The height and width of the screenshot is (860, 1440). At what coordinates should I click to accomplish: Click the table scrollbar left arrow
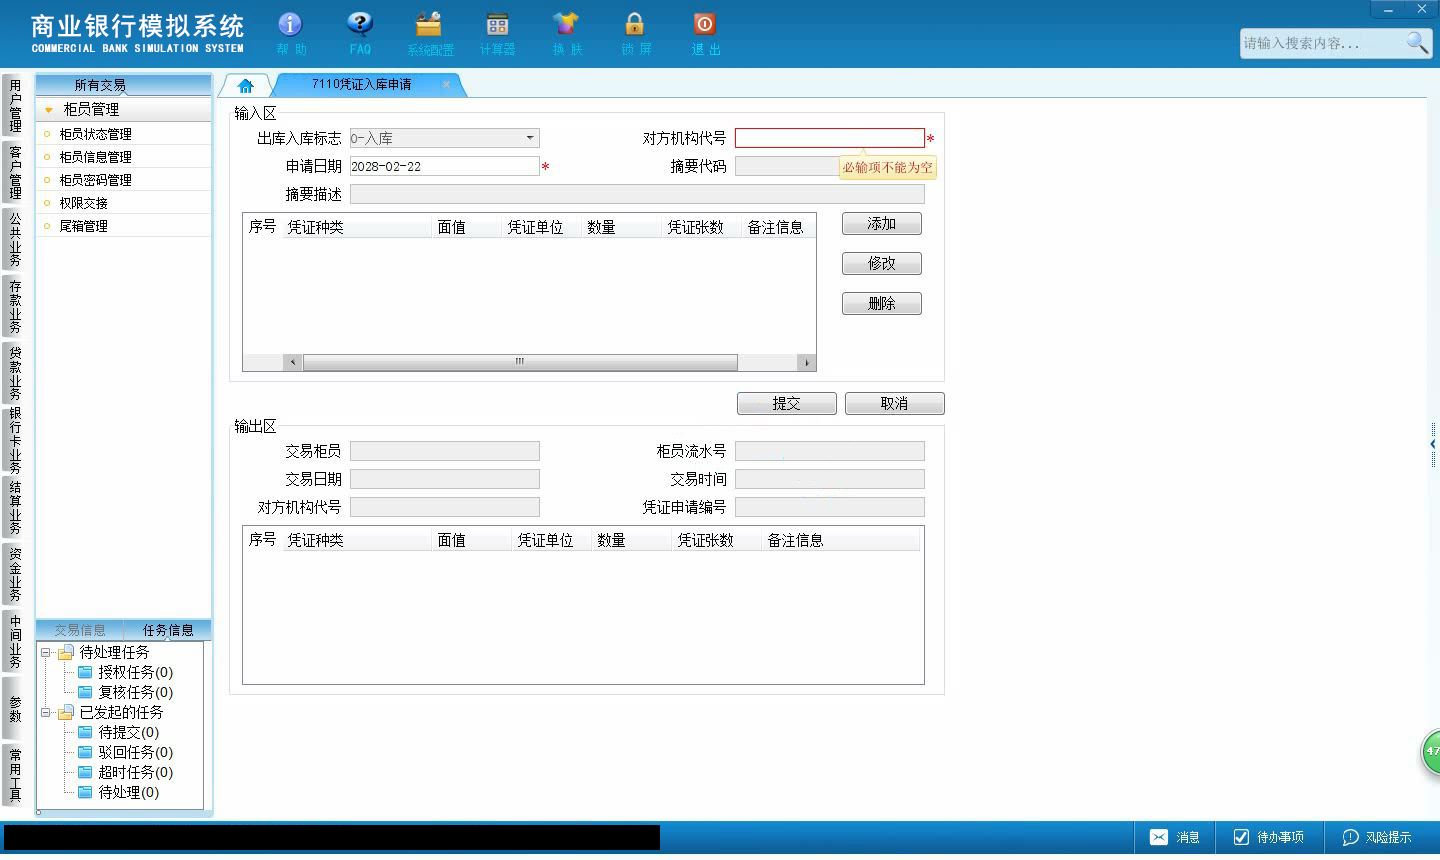tap(293, 362)
